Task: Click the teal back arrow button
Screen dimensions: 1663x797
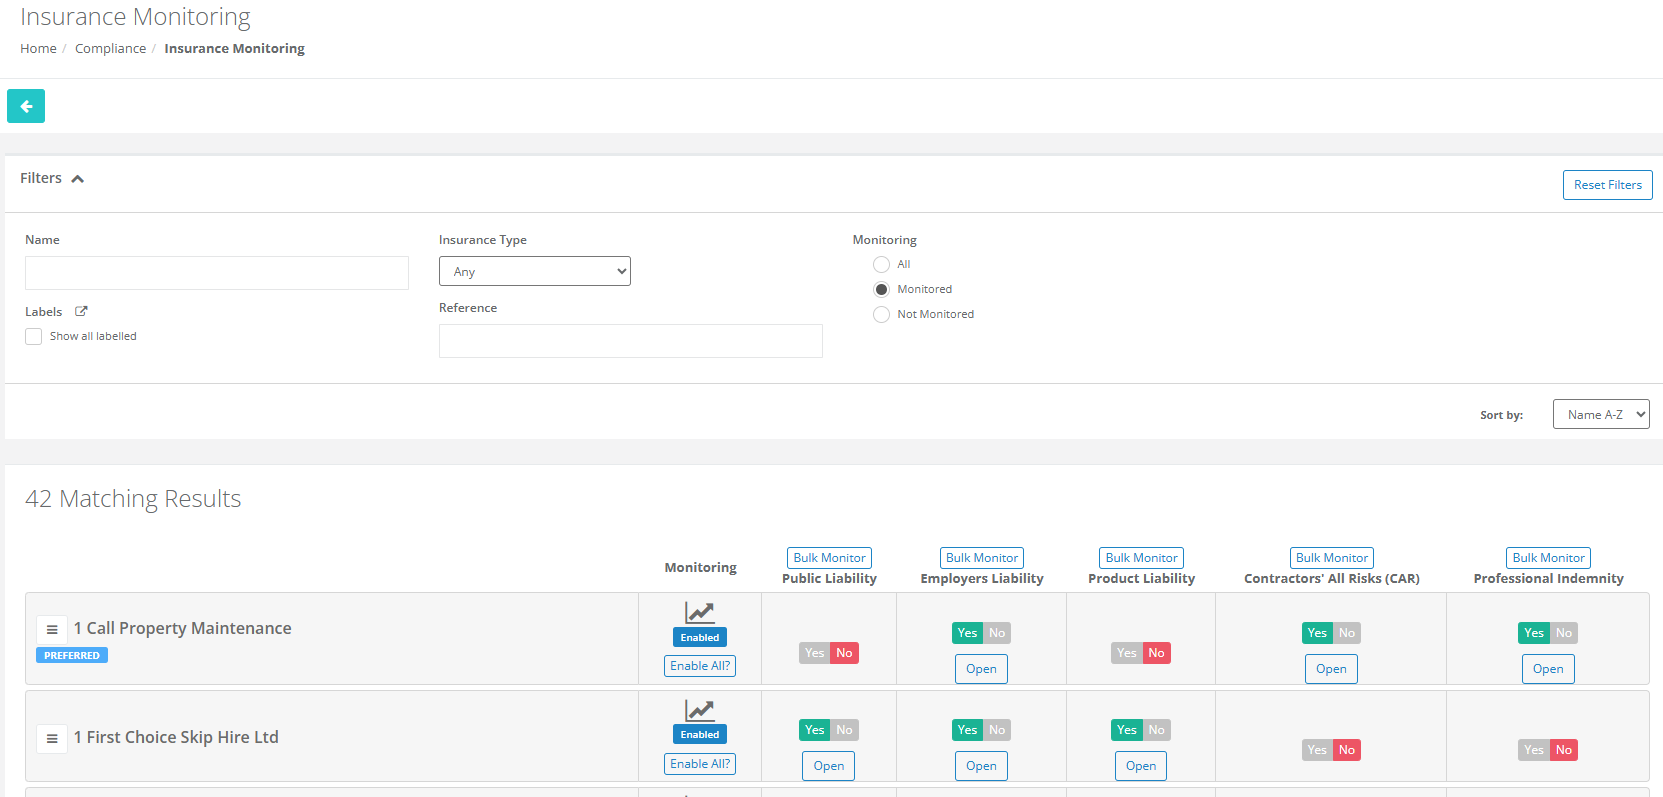Action: (x=26, y=106)
